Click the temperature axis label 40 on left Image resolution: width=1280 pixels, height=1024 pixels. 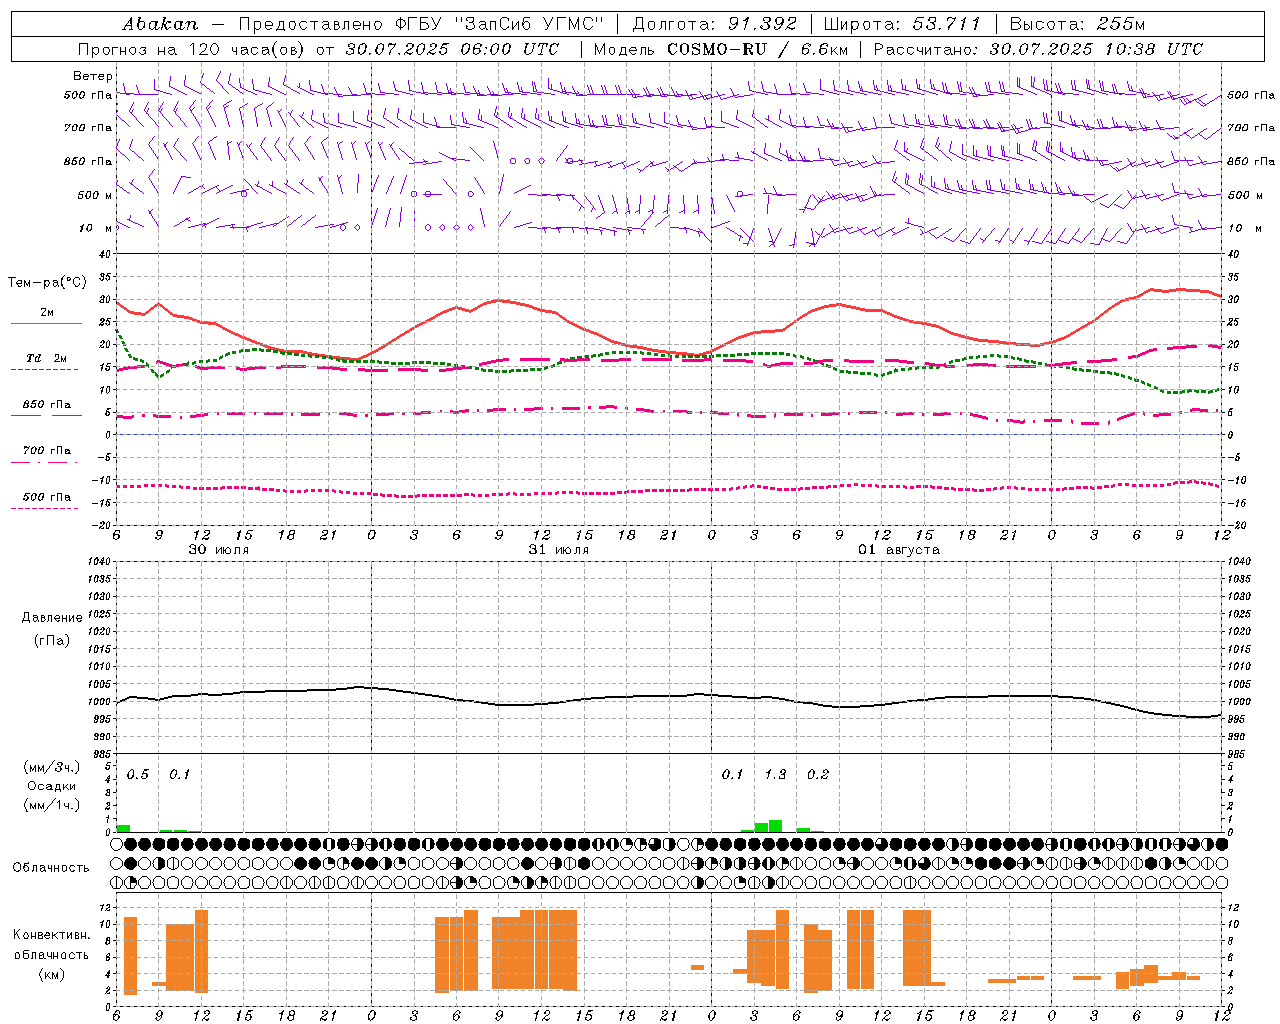point(105,255)
